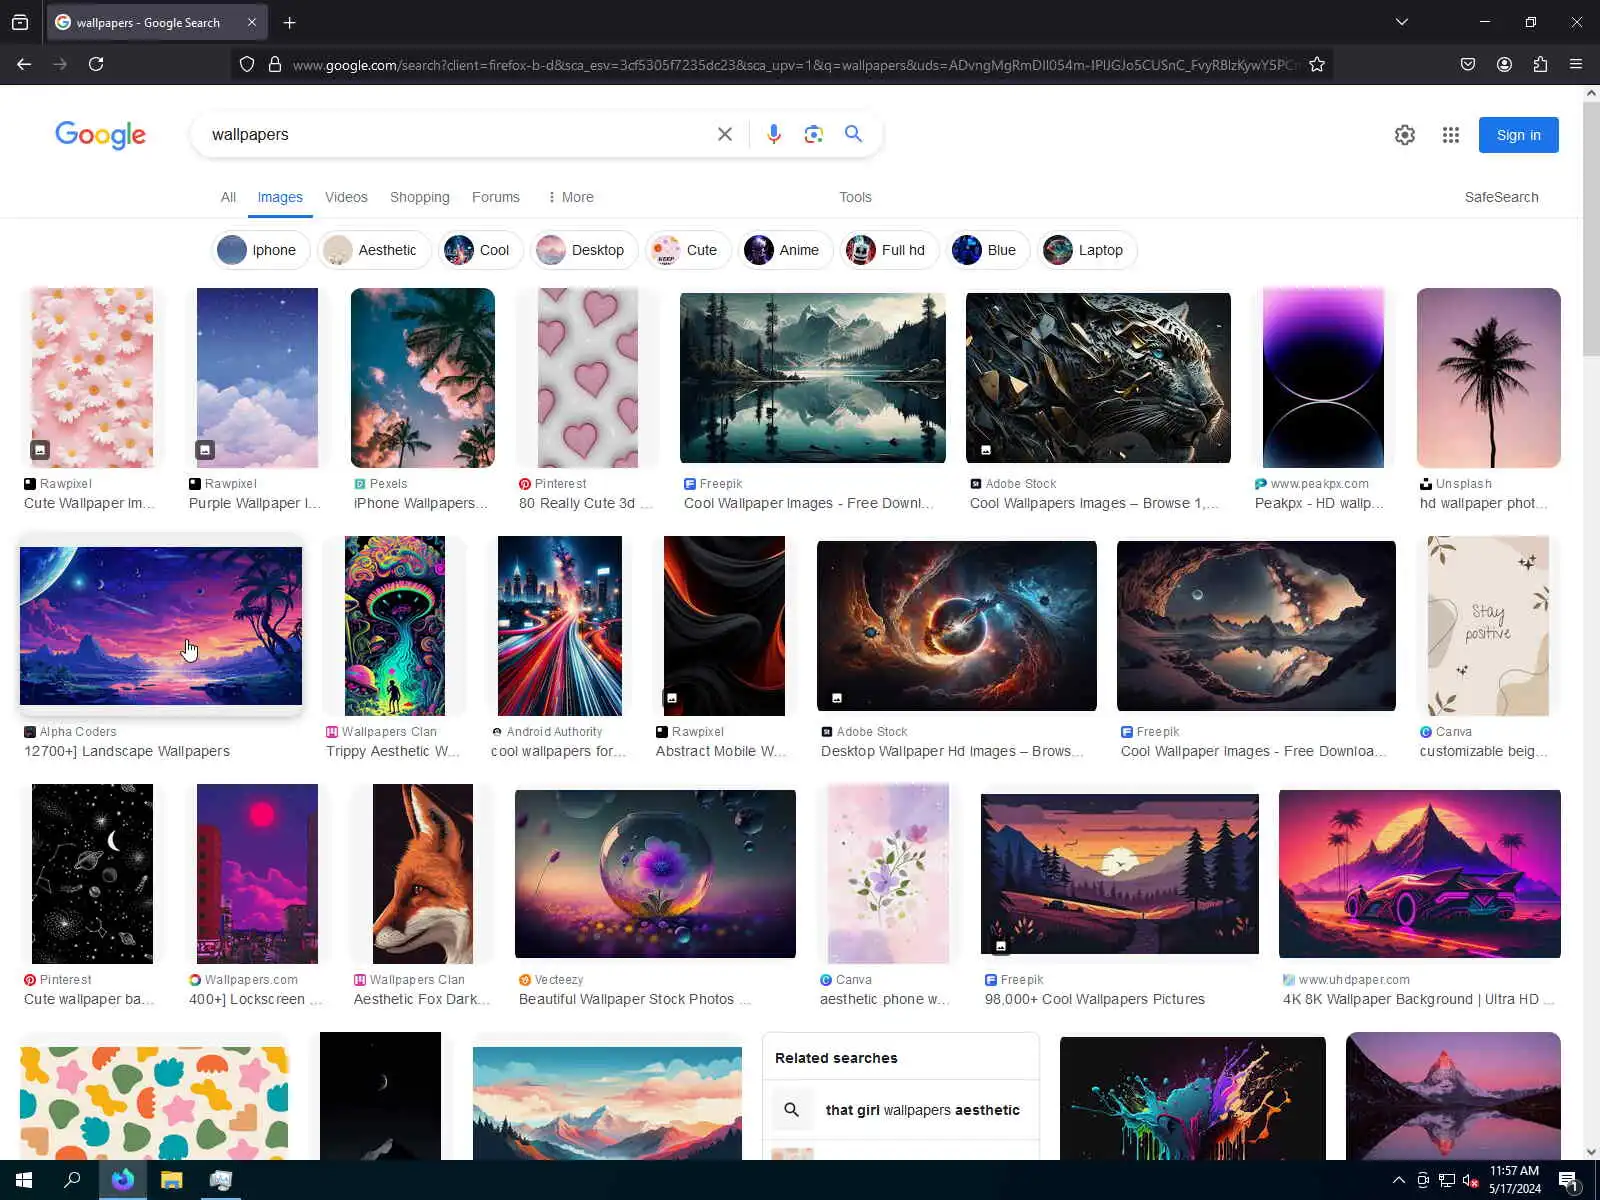Image resolution: width=1600 pixels, height=1200 pixels.
Task: Open Firefox application menu
Action: pyautogui.click(x=1576, y=64)
